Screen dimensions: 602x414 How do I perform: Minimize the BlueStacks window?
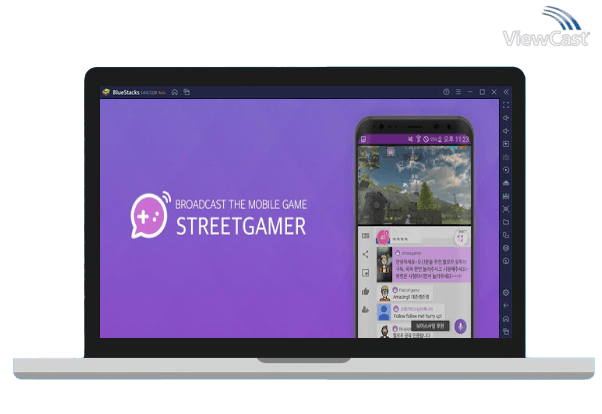click(470, 92)
